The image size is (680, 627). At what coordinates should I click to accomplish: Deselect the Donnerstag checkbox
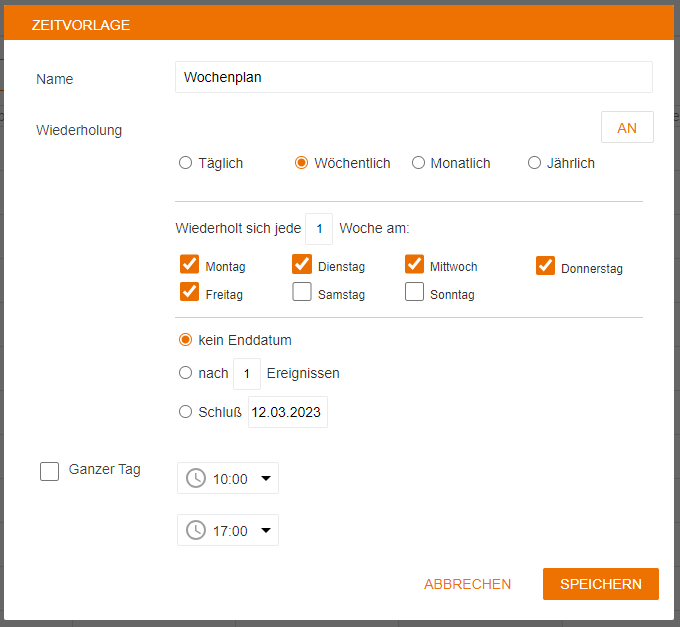(x=545, y=265)
